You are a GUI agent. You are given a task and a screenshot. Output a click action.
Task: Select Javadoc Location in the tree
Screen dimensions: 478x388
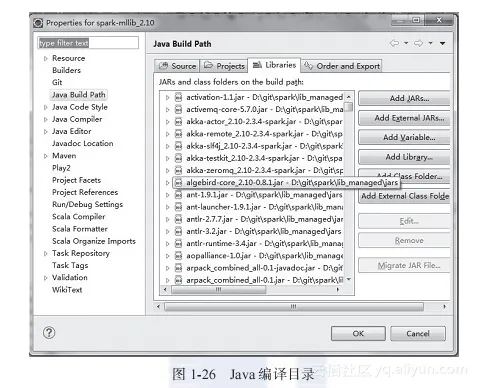click(x=83, y=143)
